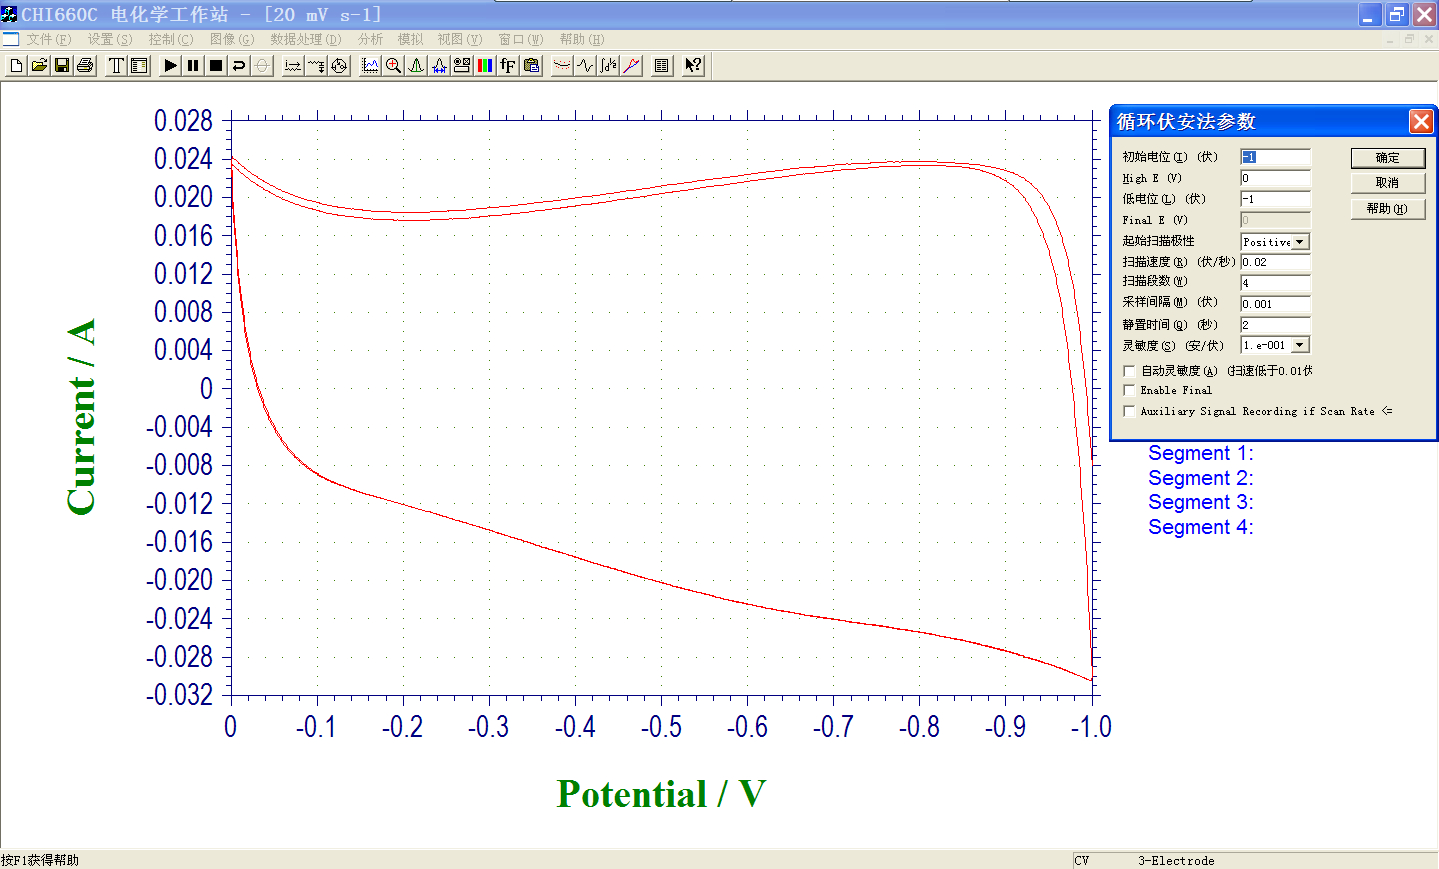Click the 扫描速度 input field
The image size is (1439, 869).
tap(1274, 262)
